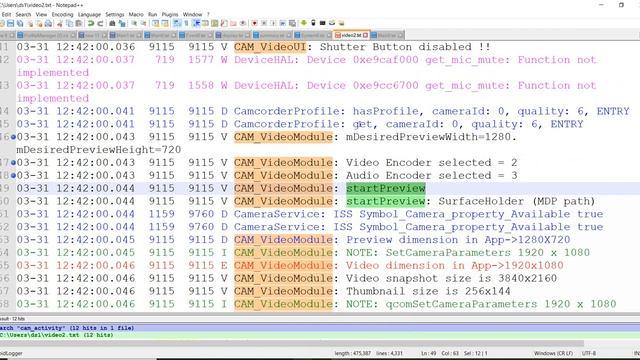Click the phone-shaped plugin toolbar icon
640x360 pixels.
313,23
